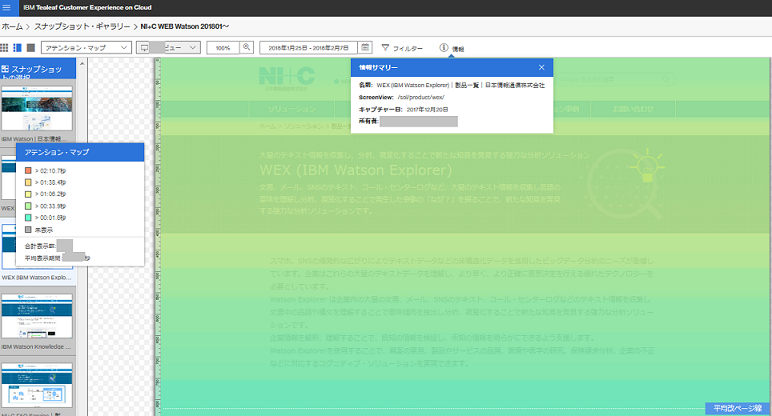Open the device view dropdown
772x416 pixels.
point(168,48)
